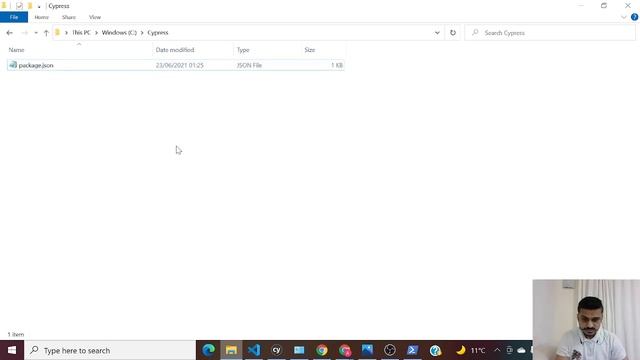
Task: Open the Cypress app from taskbar
Action: click(x=276, y=350)
